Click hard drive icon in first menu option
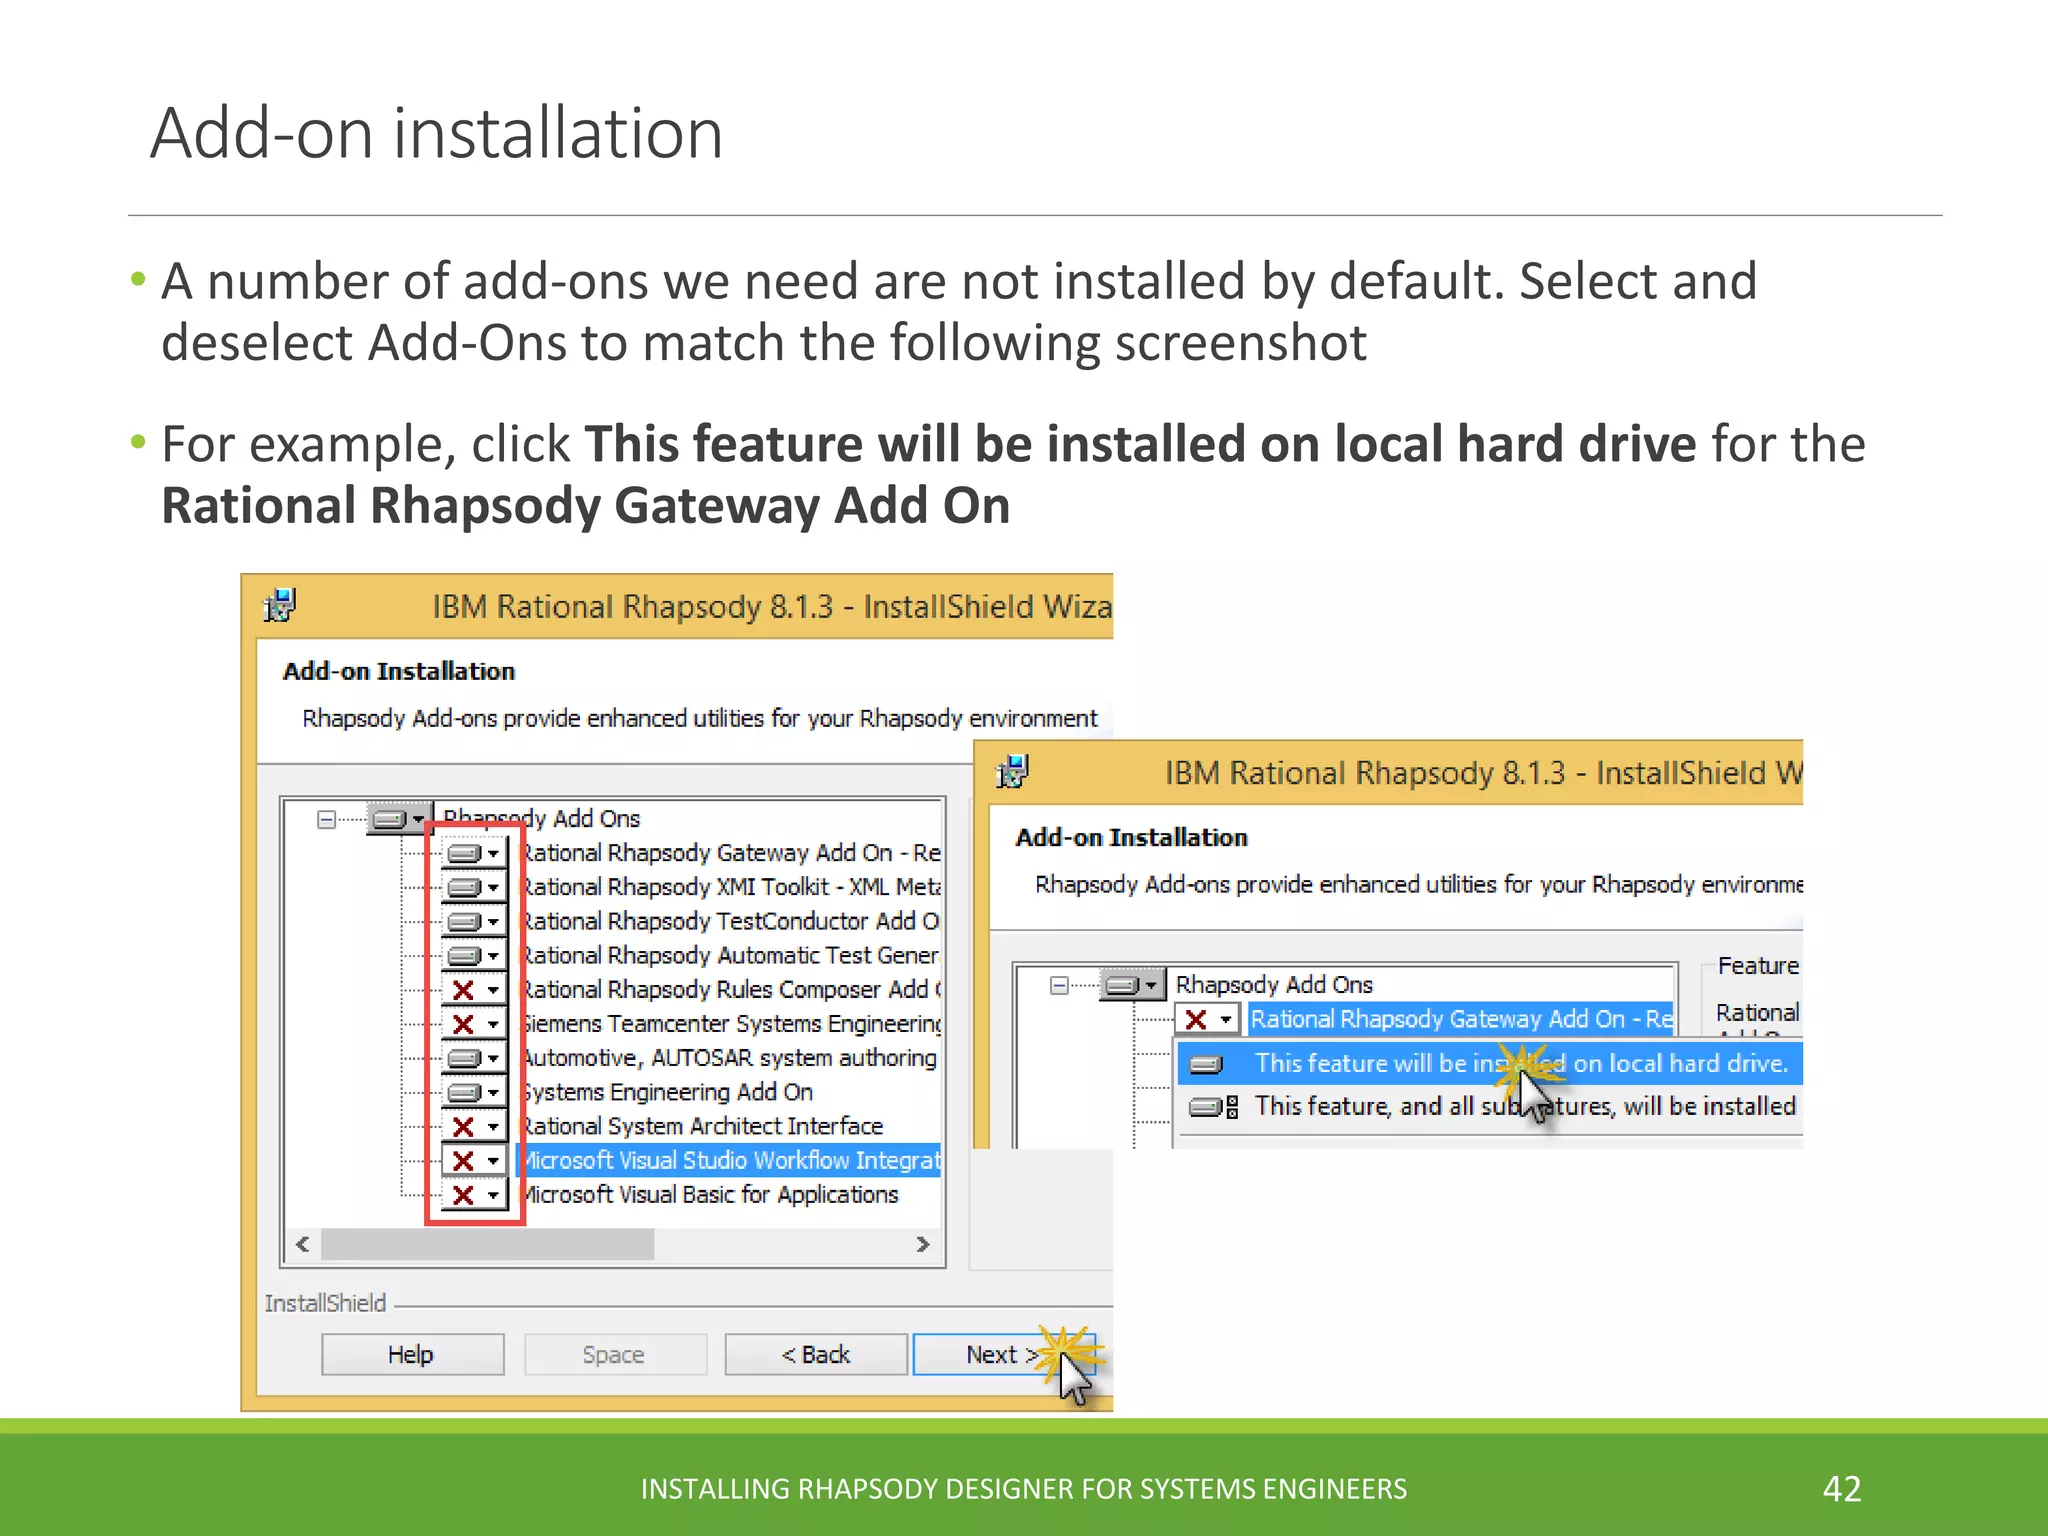This screenshot has height=1536, width=2048. coord(1206,1064)
